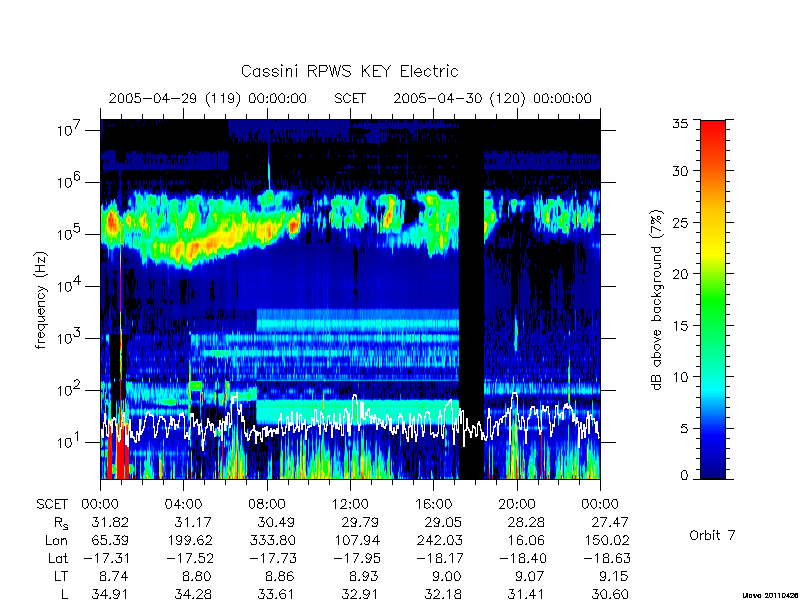Click the 0 dB color scale label
The width and height of the screenshot is (800, 600).
coord(684,475)
